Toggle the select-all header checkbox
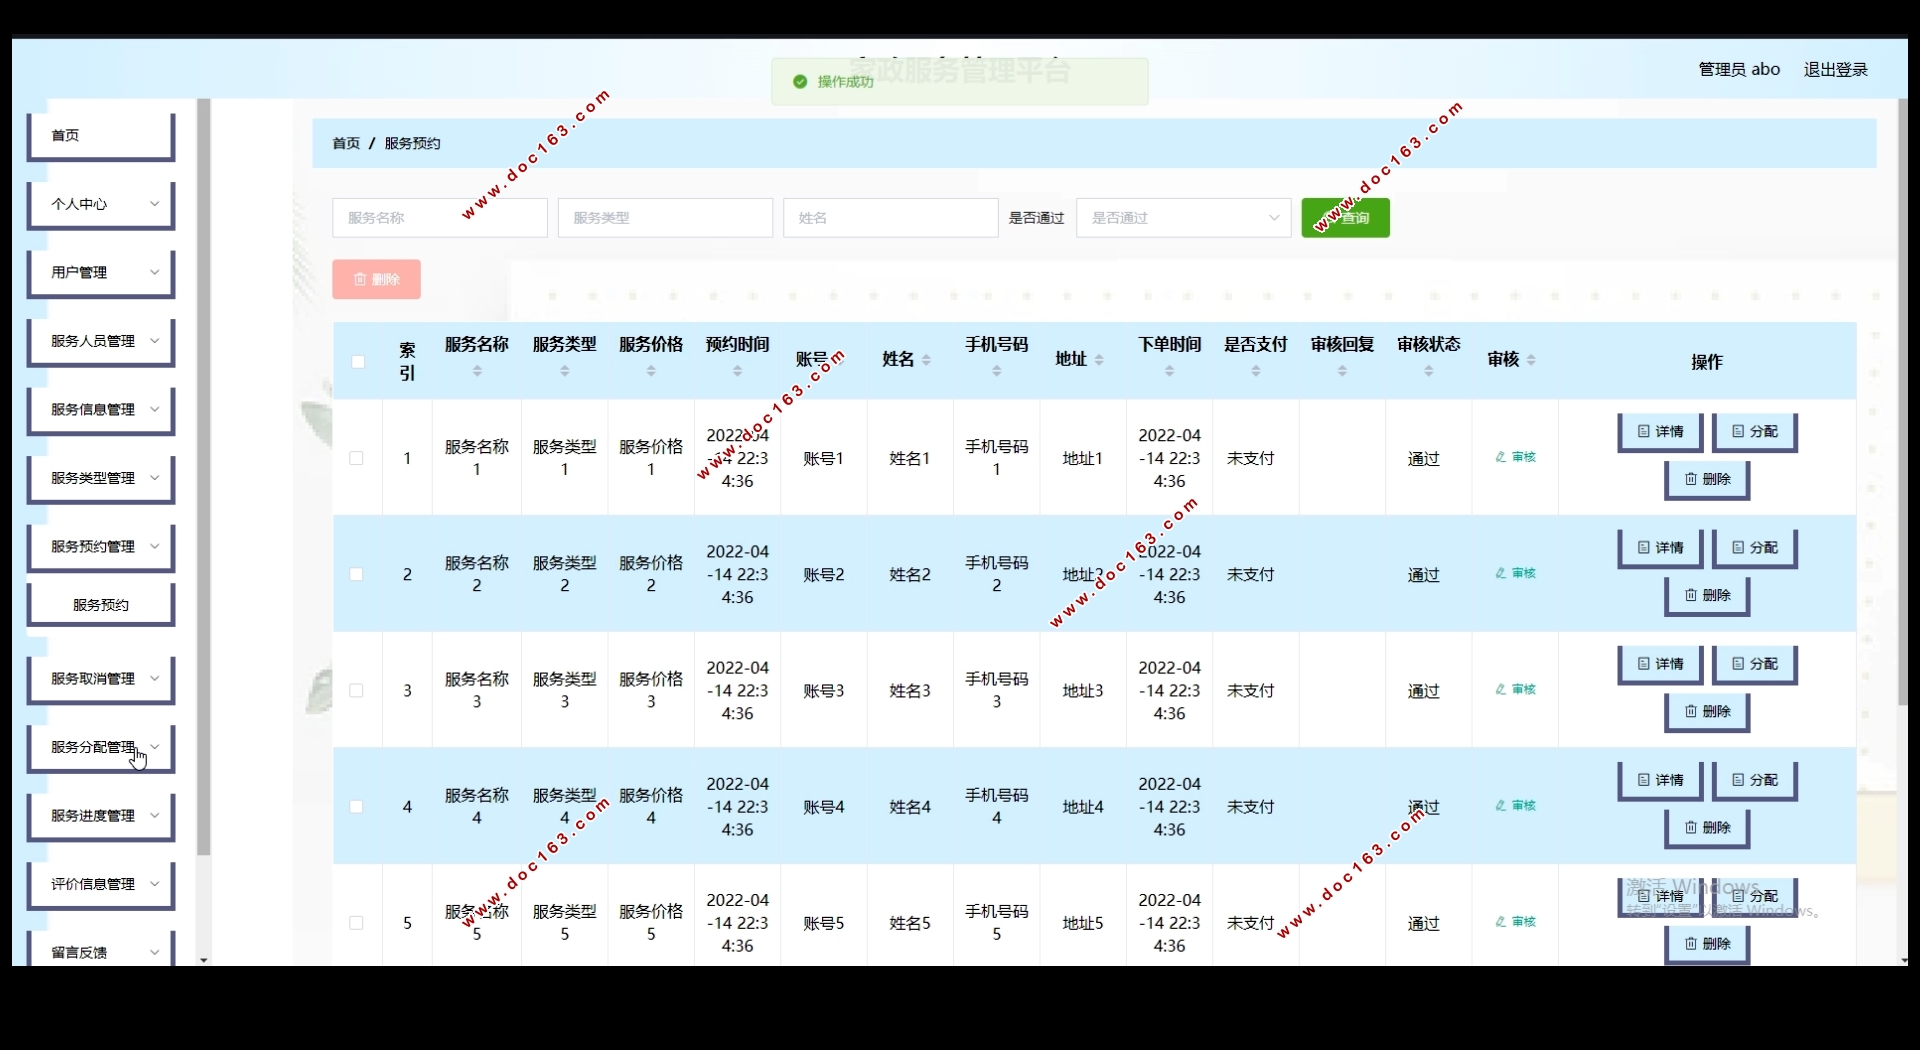 coord(358,362)
